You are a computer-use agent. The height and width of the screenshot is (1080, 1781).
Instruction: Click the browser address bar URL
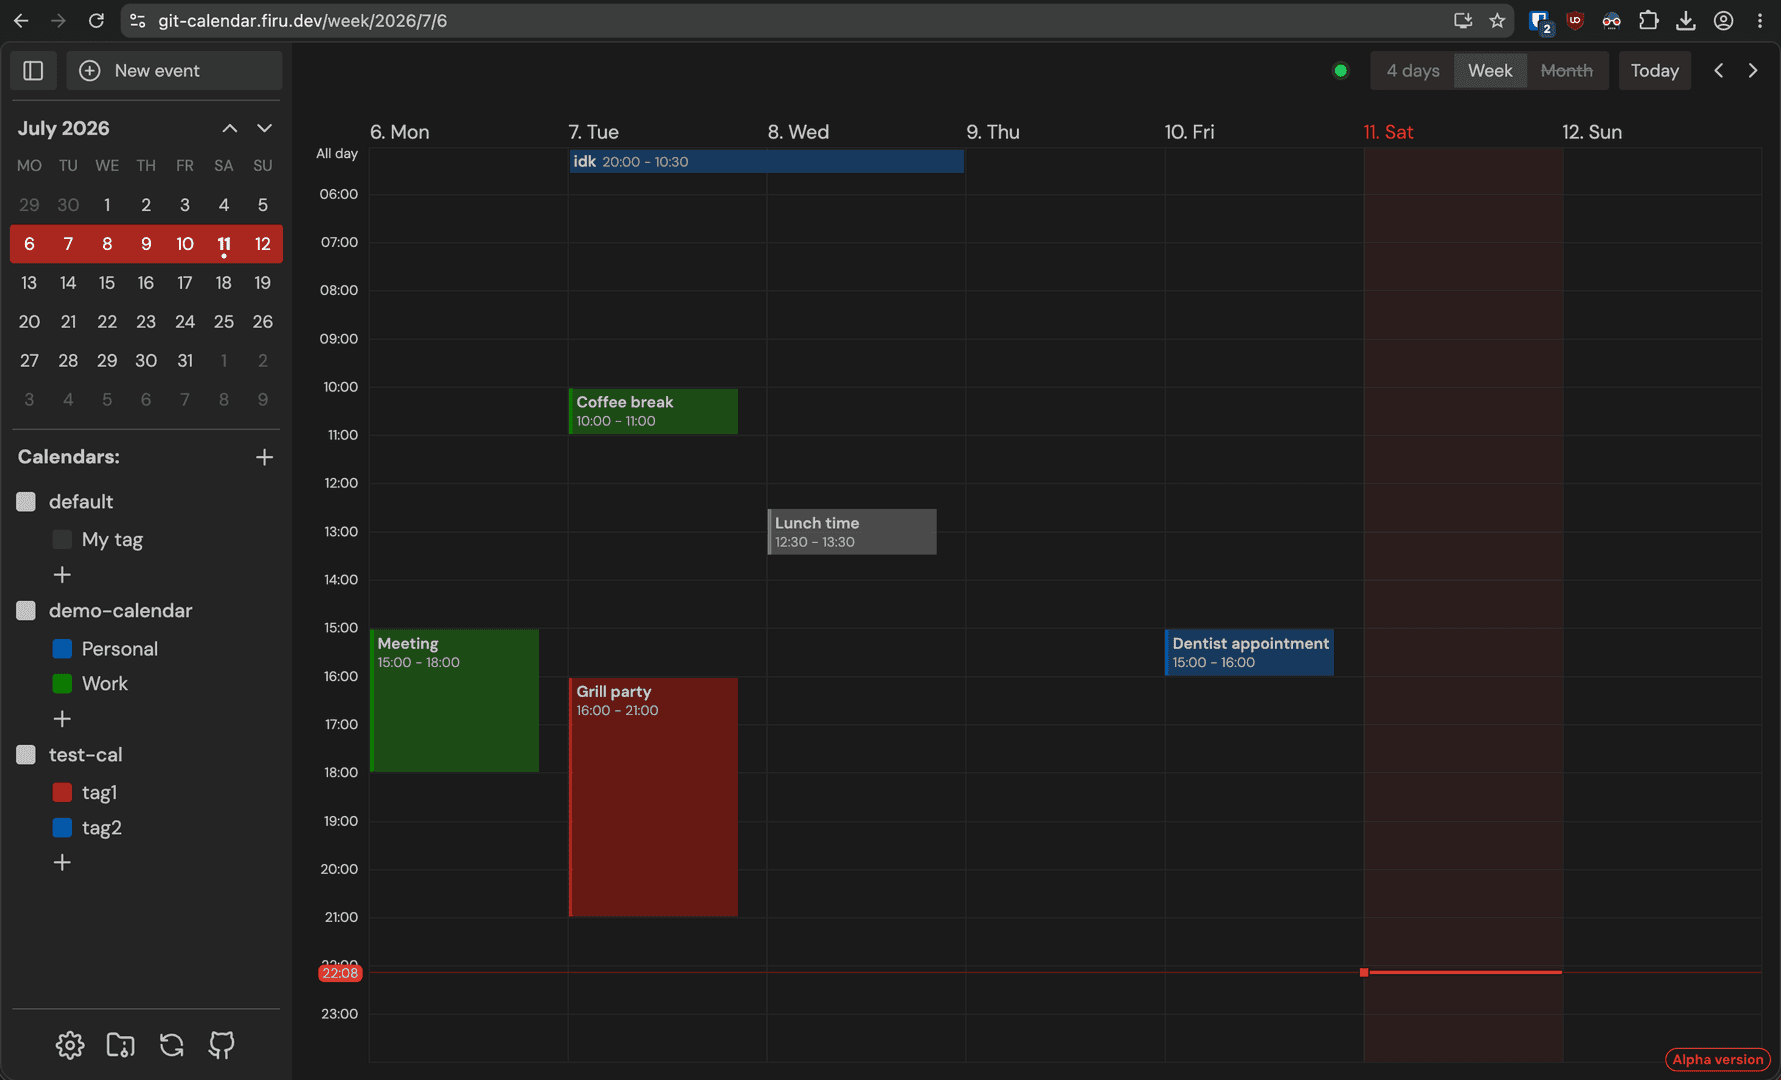tap(302, 20)
